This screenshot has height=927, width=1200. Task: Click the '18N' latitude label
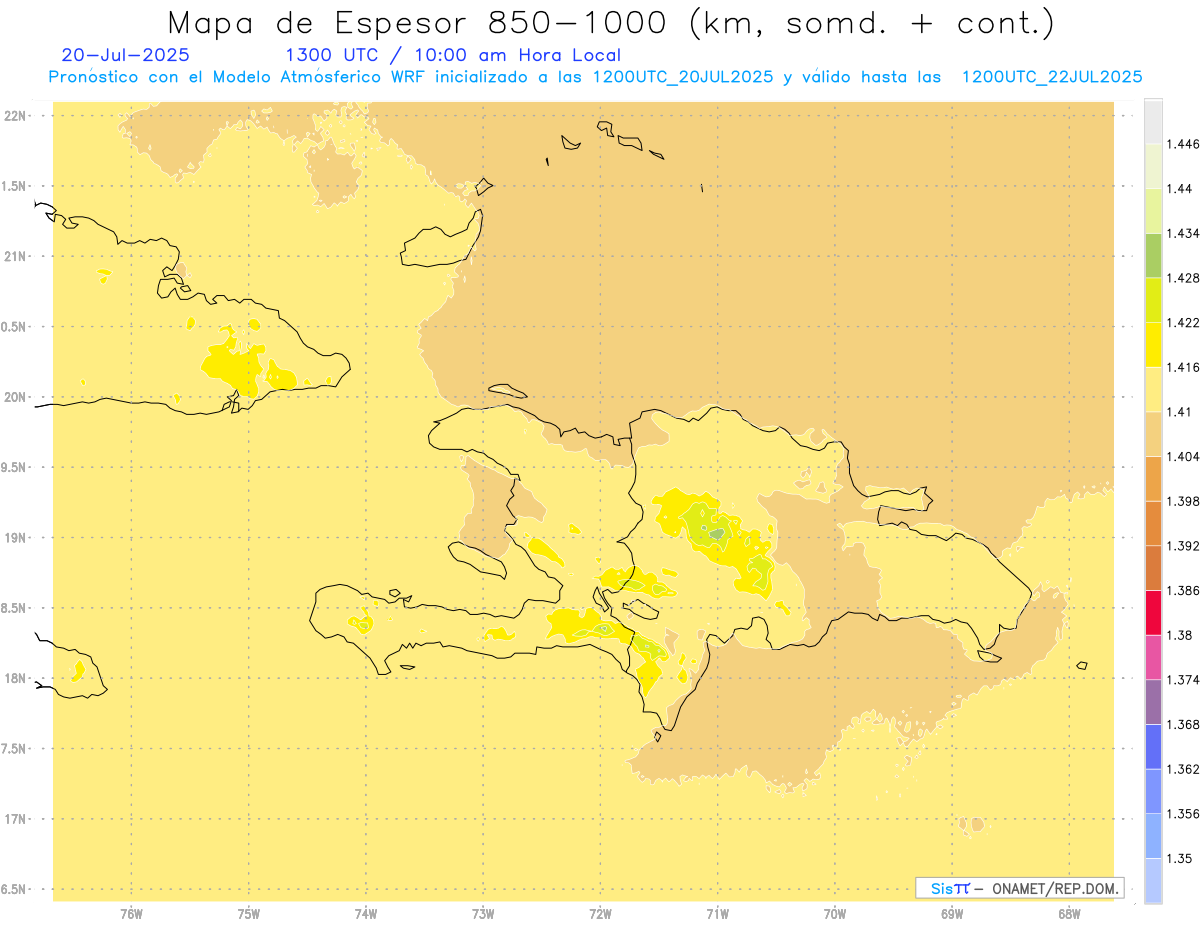point(15,679)
